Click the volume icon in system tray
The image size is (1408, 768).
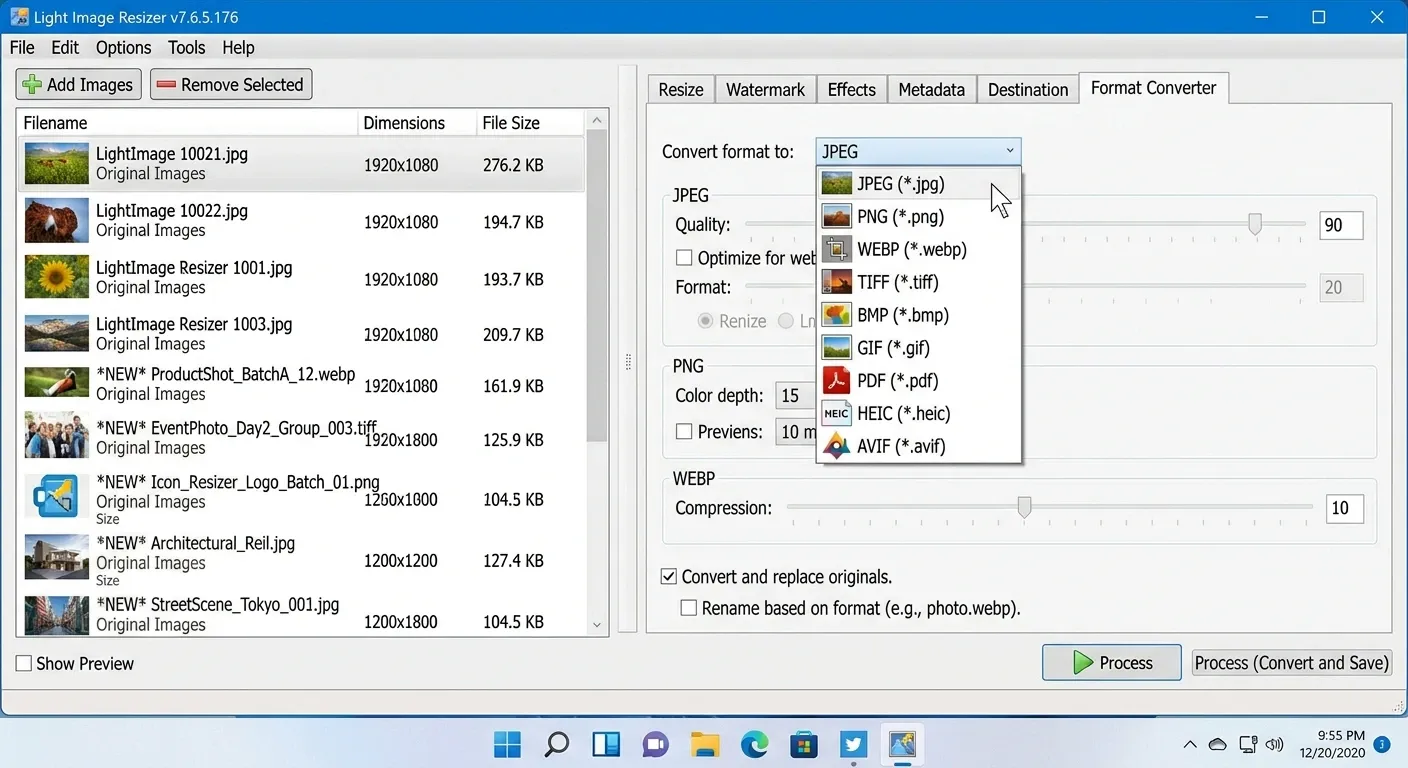[1274, 744]
